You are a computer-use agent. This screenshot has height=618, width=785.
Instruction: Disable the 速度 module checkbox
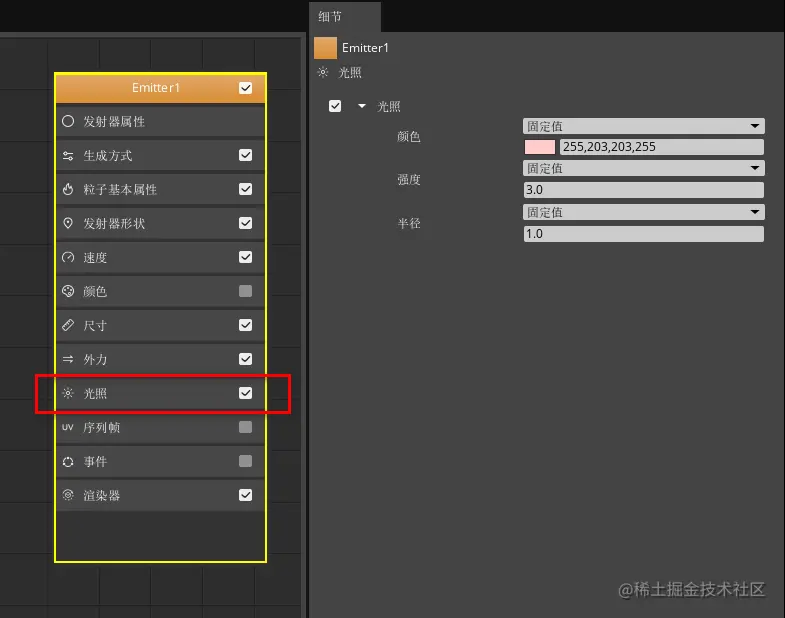tap(245, 257)
